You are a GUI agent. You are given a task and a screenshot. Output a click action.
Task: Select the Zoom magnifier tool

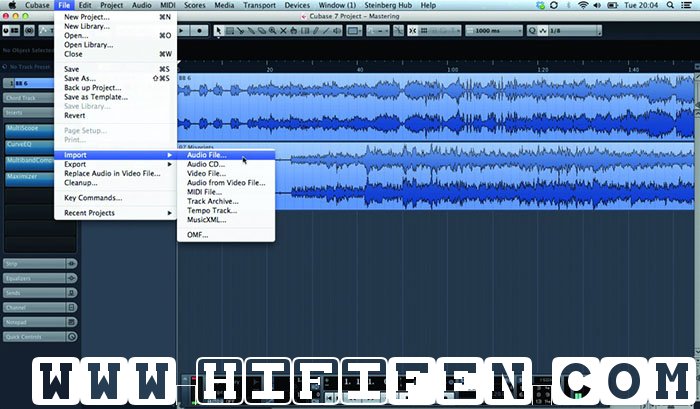pyautogui.click(x=272, y=31)
